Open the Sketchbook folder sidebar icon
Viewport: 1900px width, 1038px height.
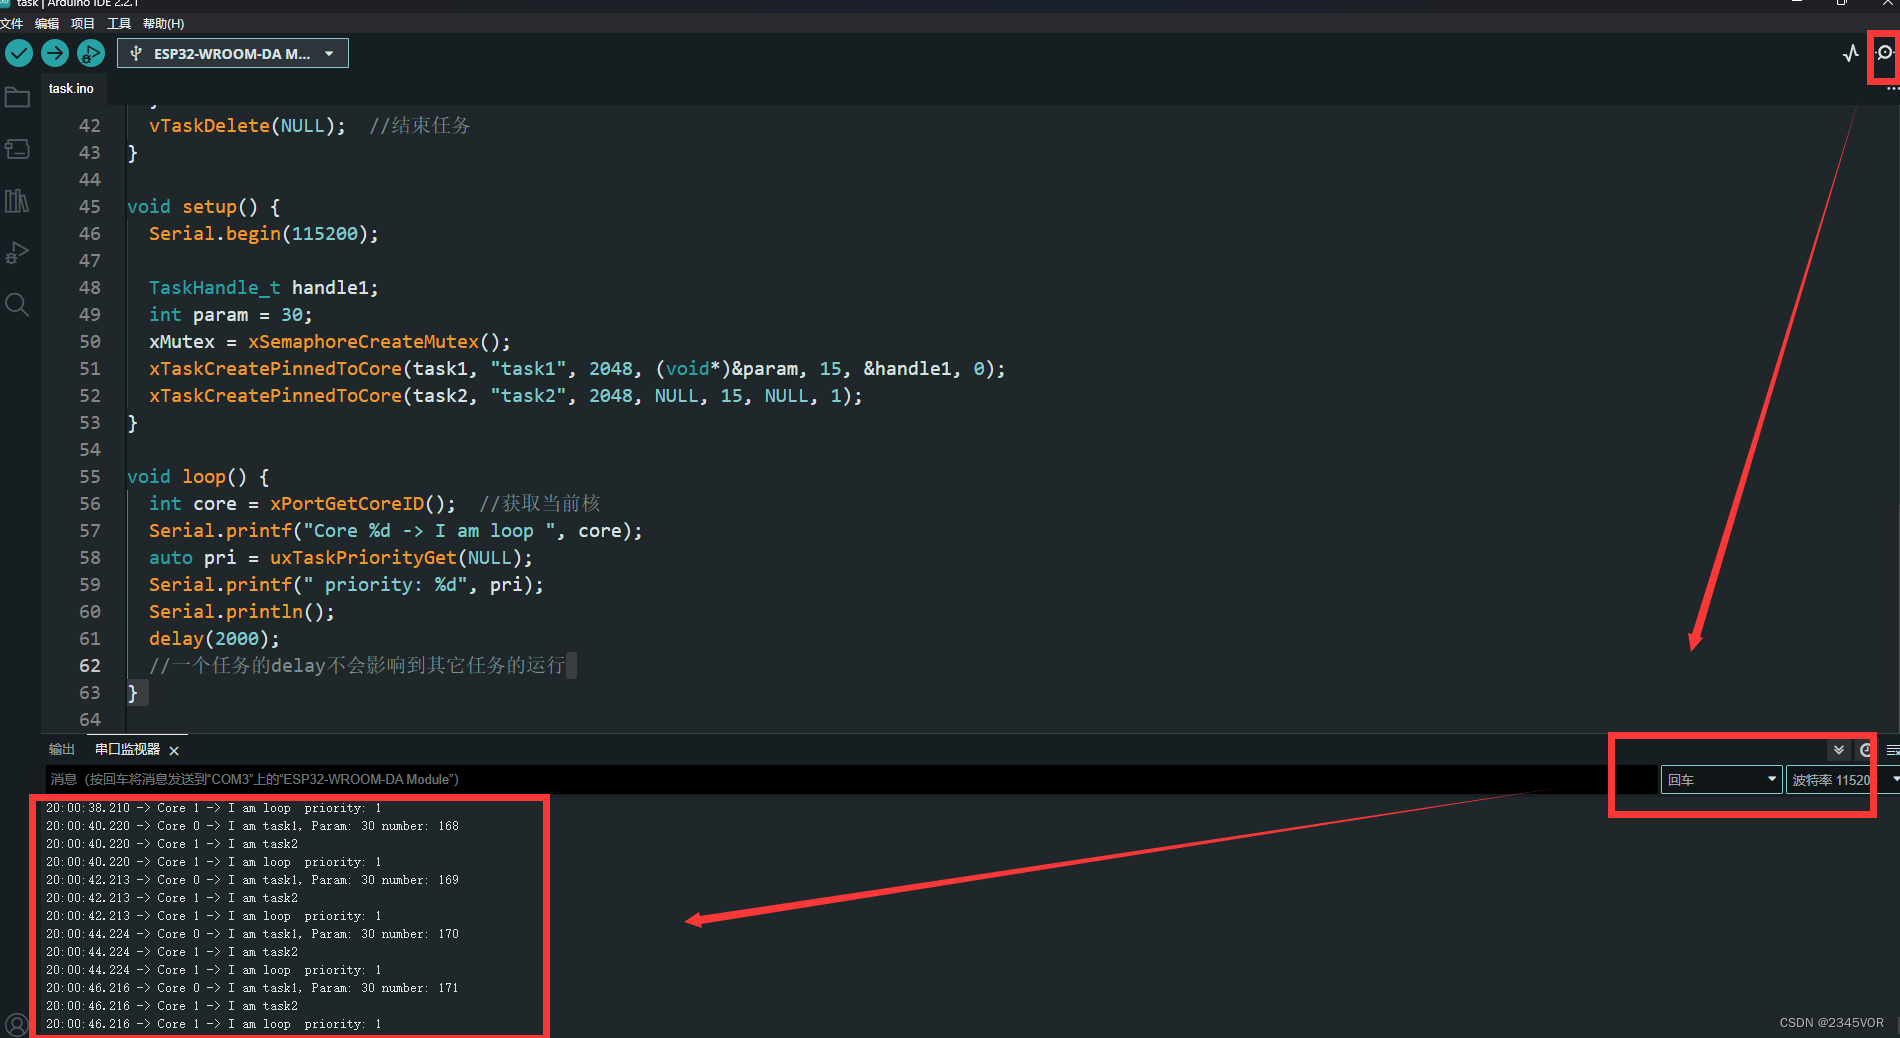(17, 97)
